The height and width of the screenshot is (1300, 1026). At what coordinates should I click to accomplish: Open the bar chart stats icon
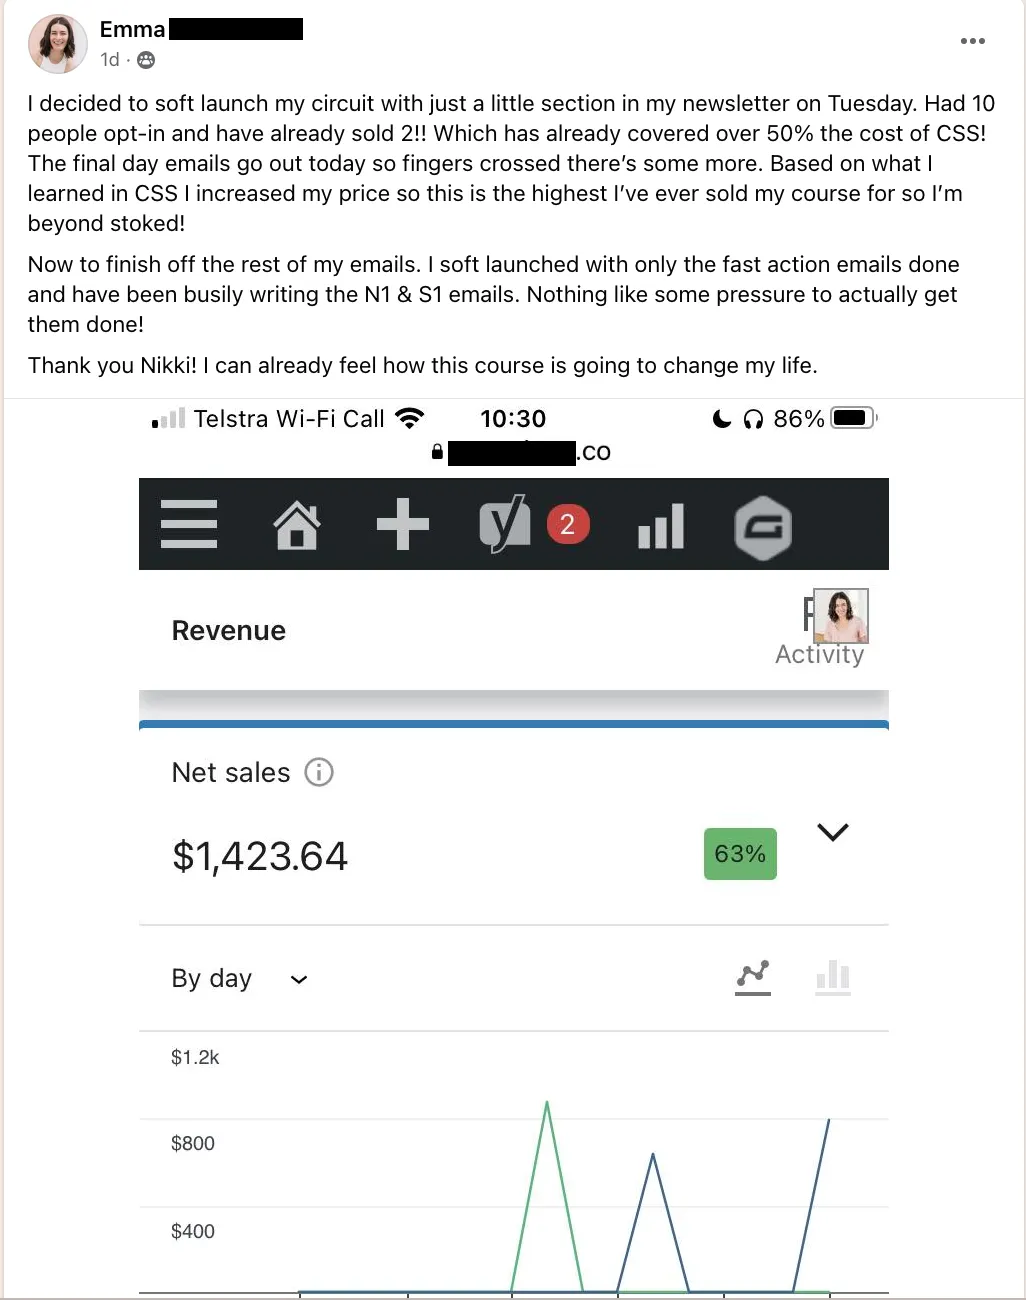point(661,525)
